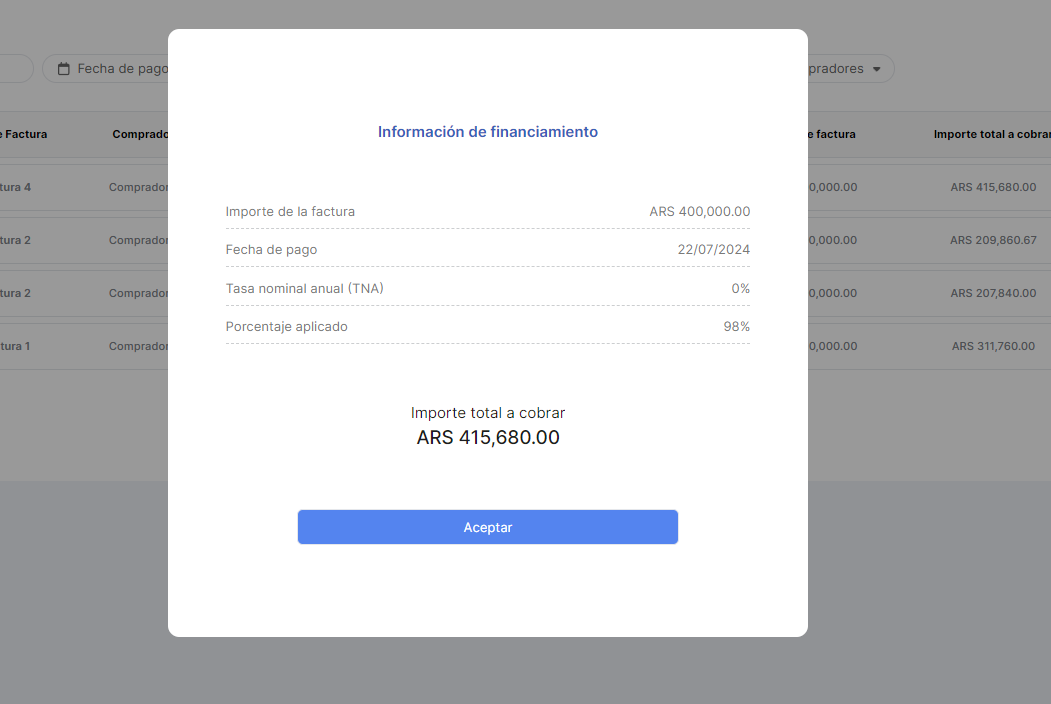This screenshot has height=704, width=1051.
Task: Click the Aceptar button in the dialog
Action: click(x=487, y=527)
